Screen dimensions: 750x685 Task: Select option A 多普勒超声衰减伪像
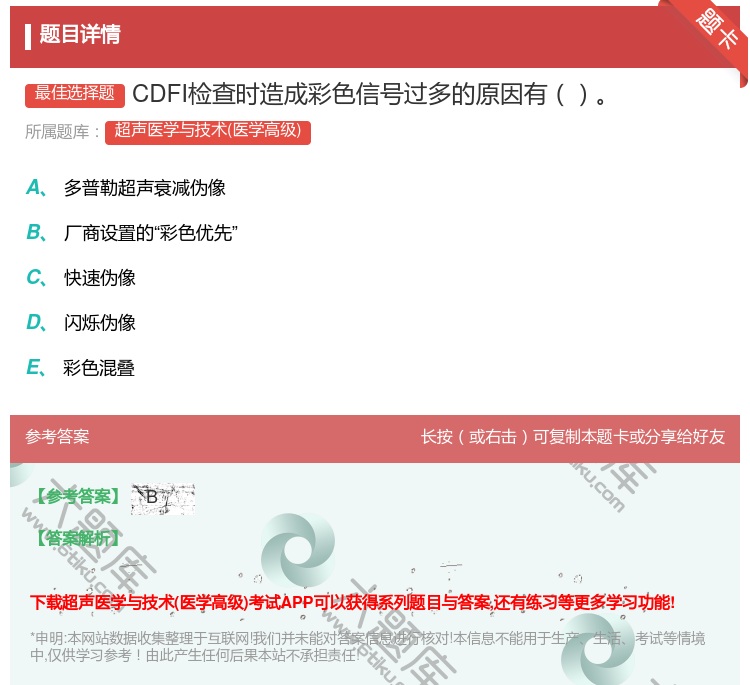click(126, 188)
